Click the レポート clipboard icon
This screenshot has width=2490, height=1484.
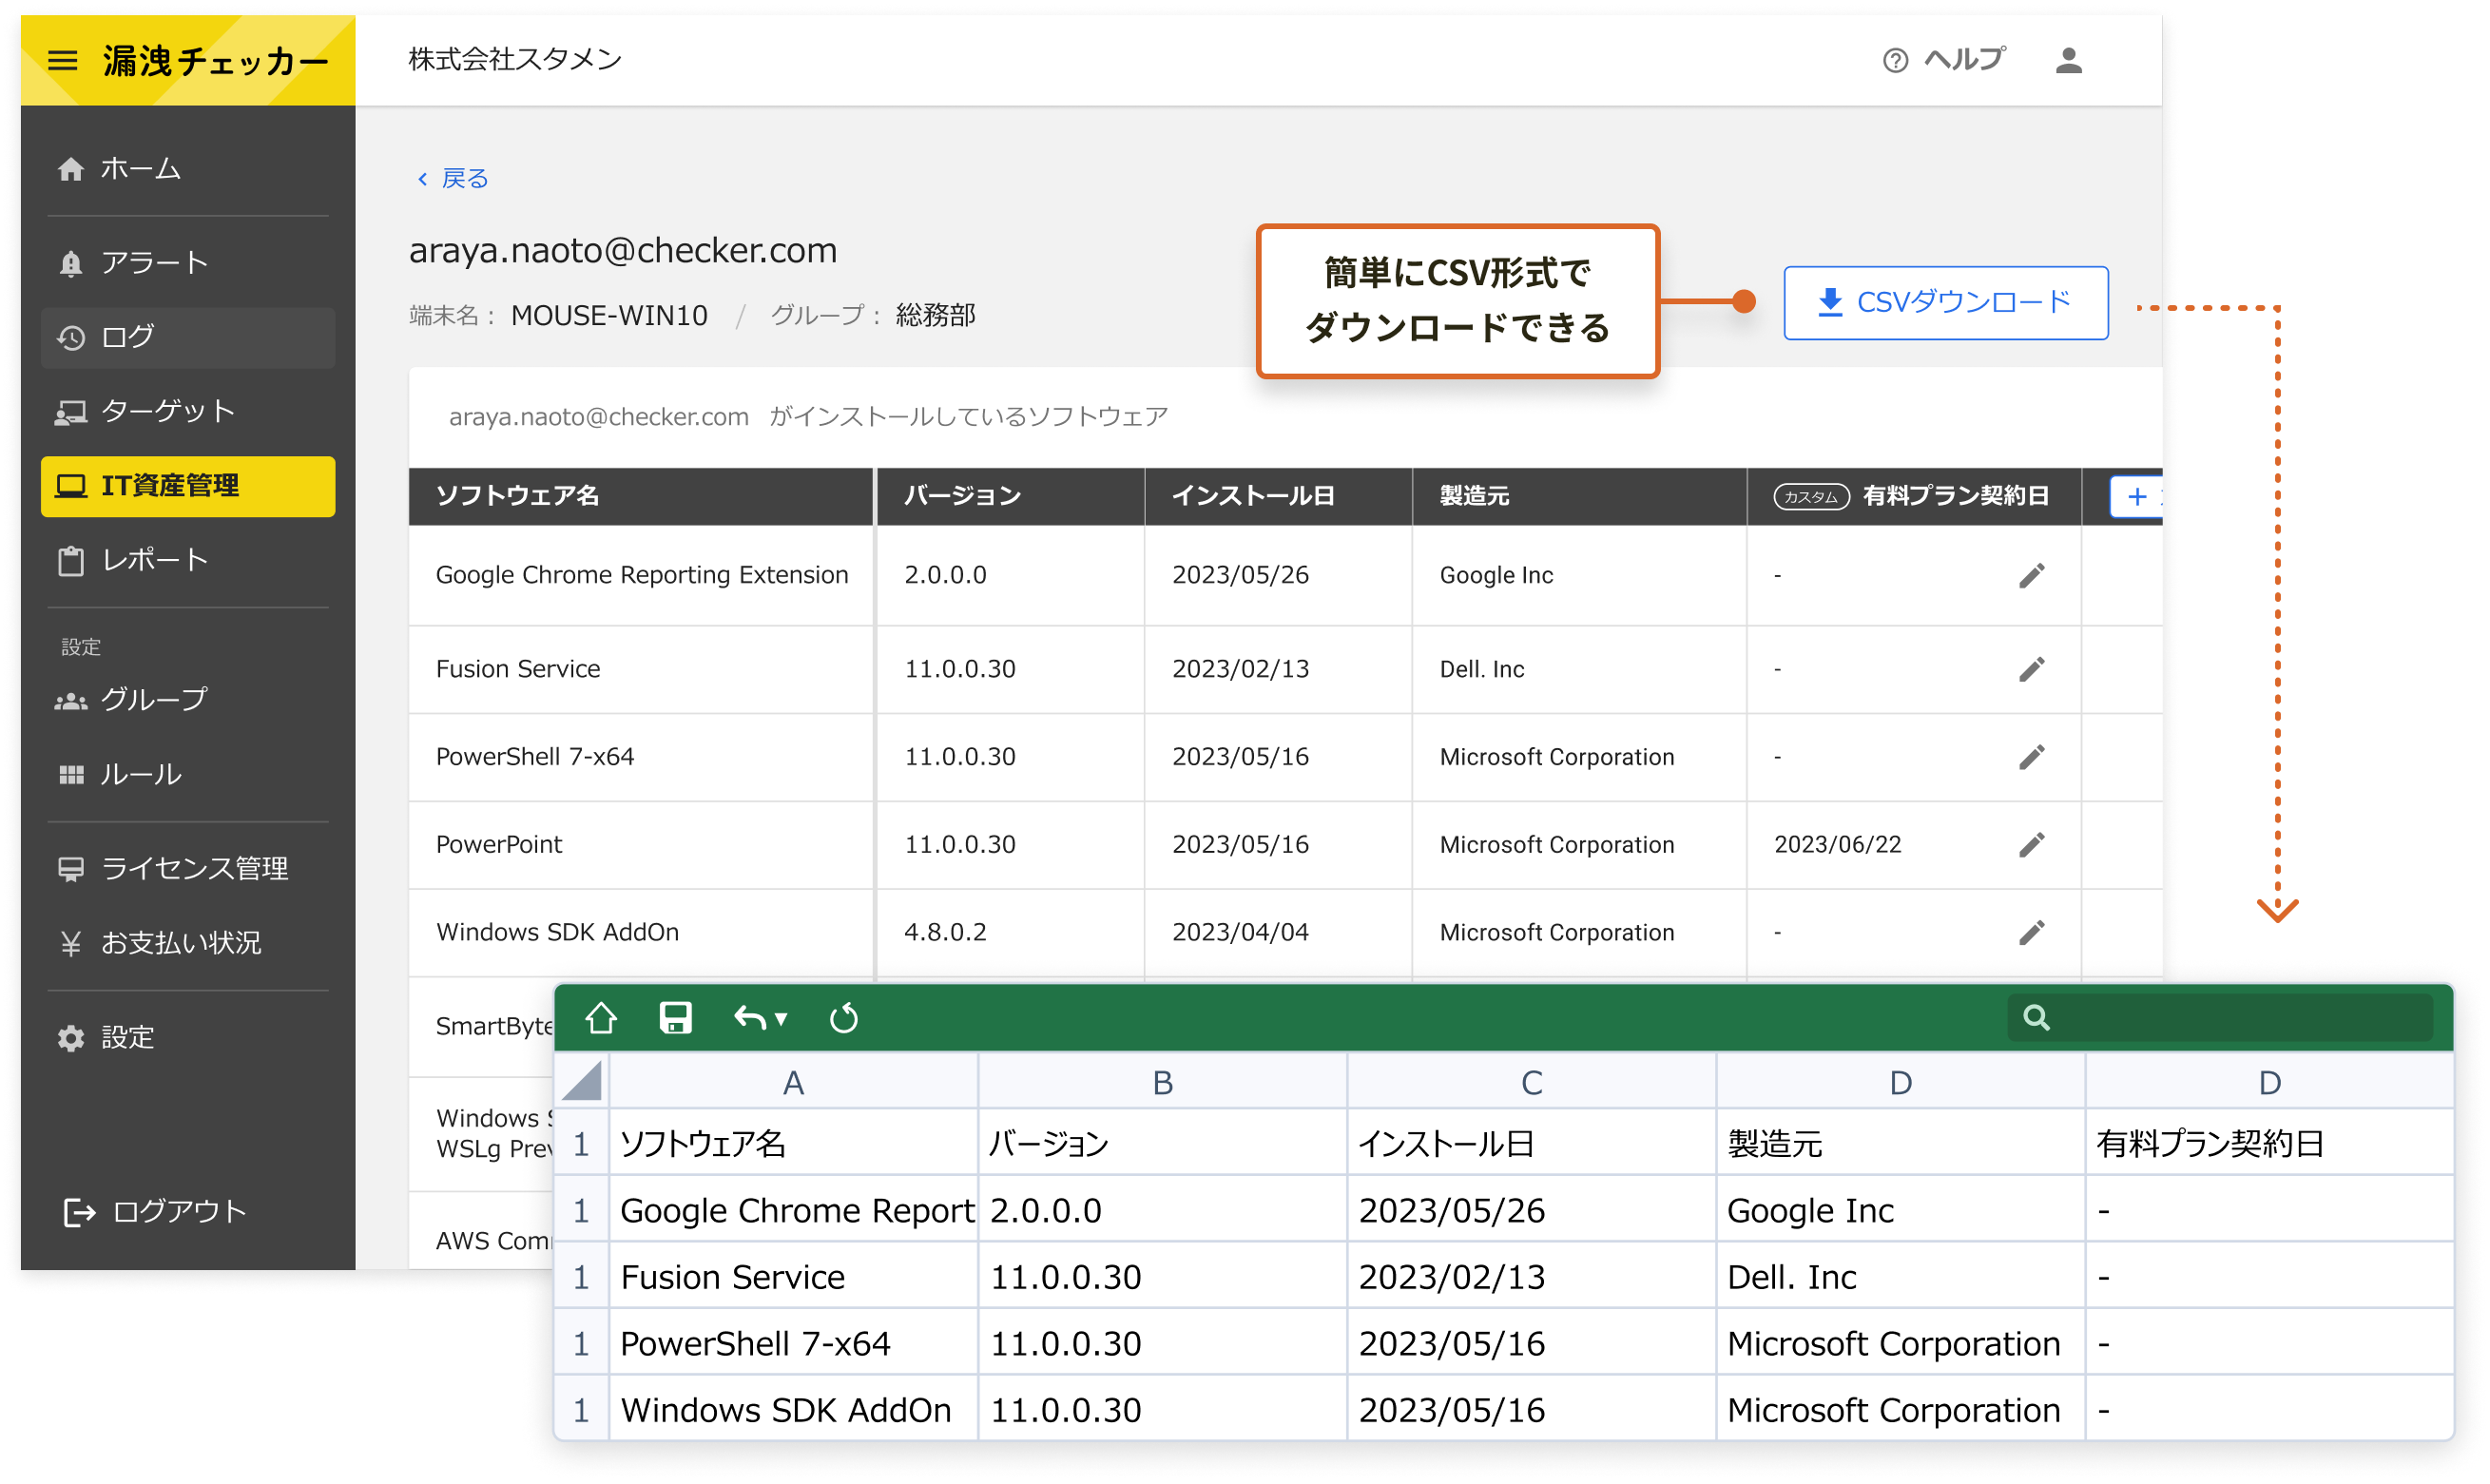(70, 561)
